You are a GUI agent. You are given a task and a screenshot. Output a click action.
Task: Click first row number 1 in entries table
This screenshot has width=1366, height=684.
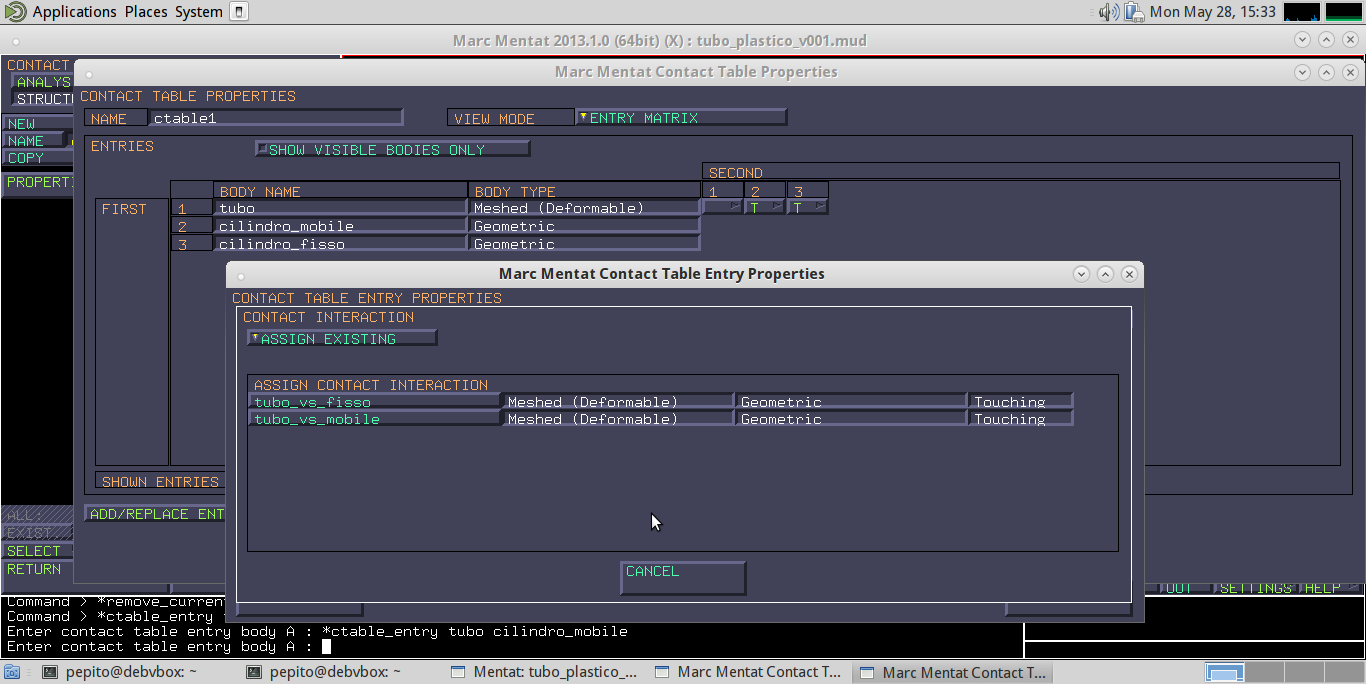click(x=191, y=208)
